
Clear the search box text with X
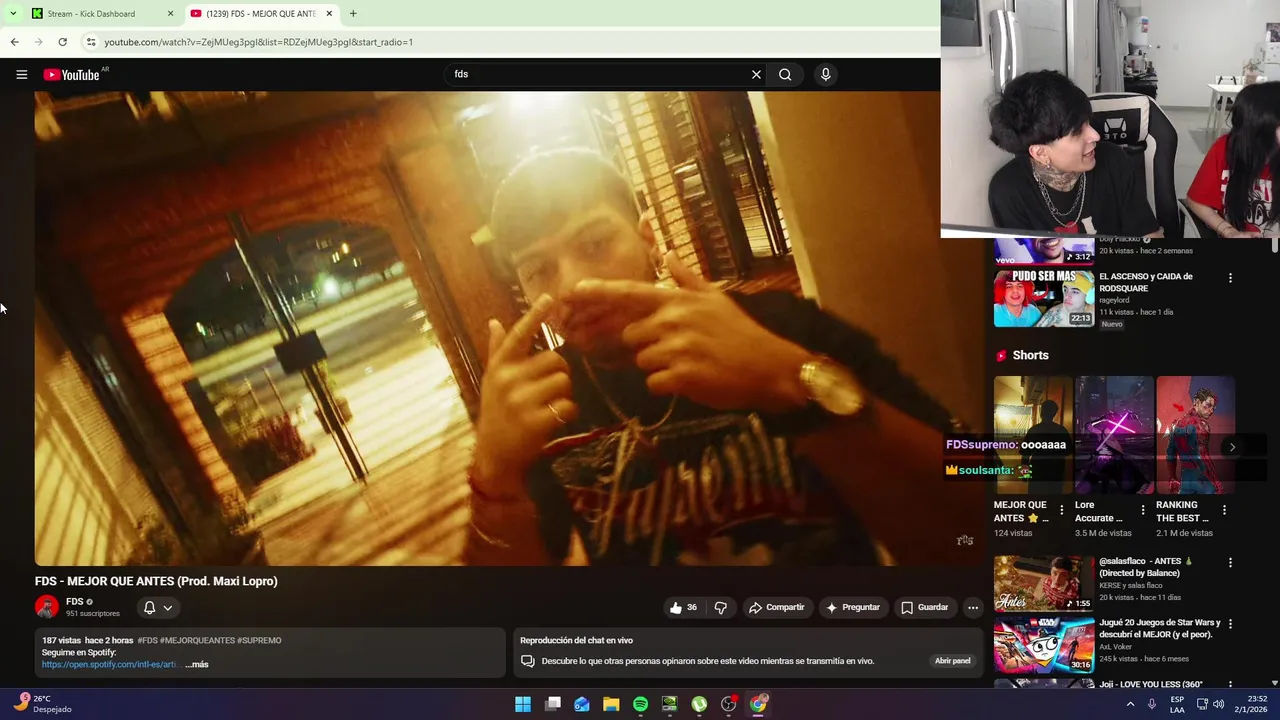pyautogui.click(x=756, y=74)
